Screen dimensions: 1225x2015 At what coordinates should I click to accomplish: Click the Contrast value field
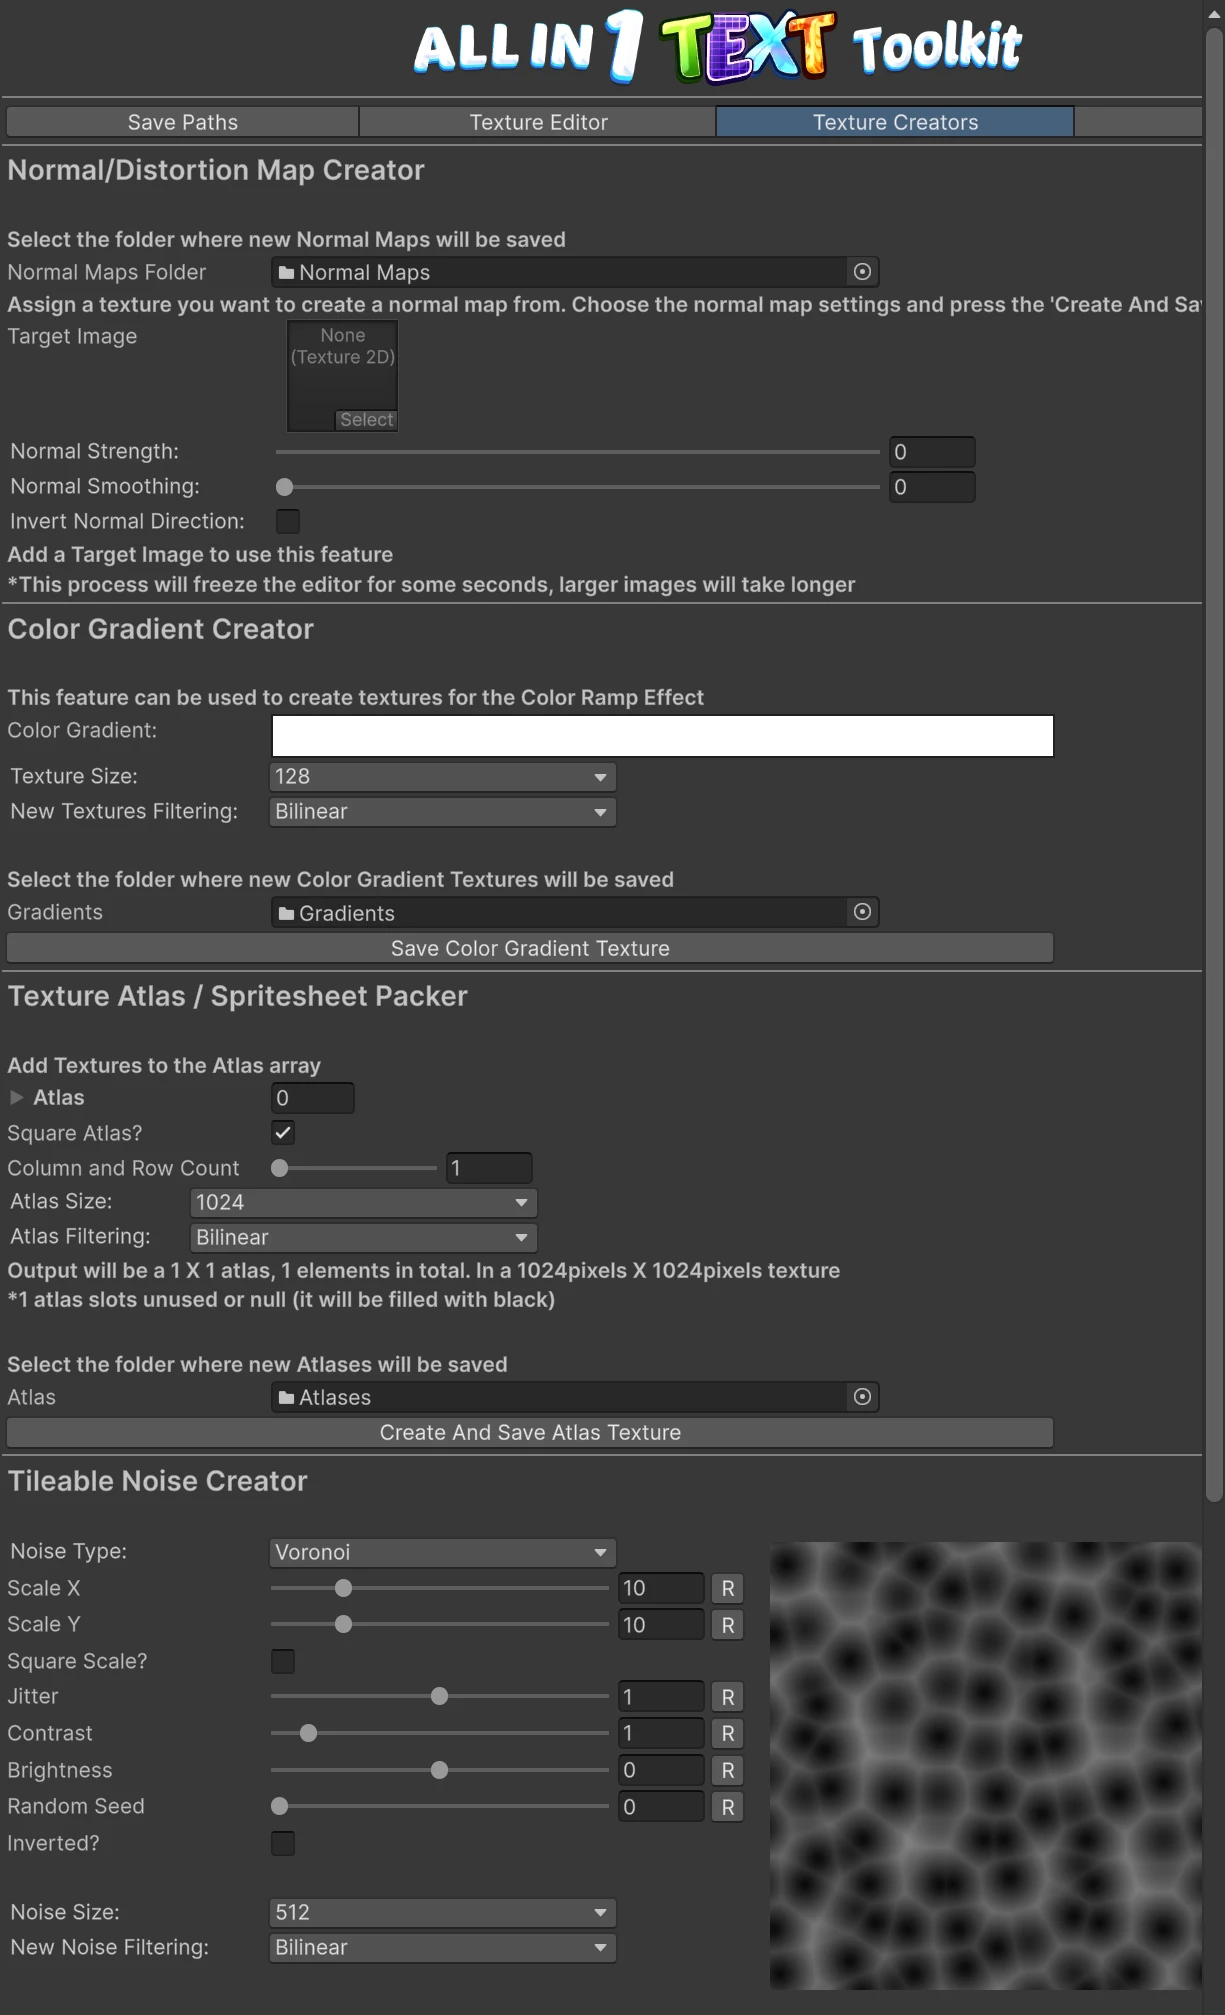661,1733
